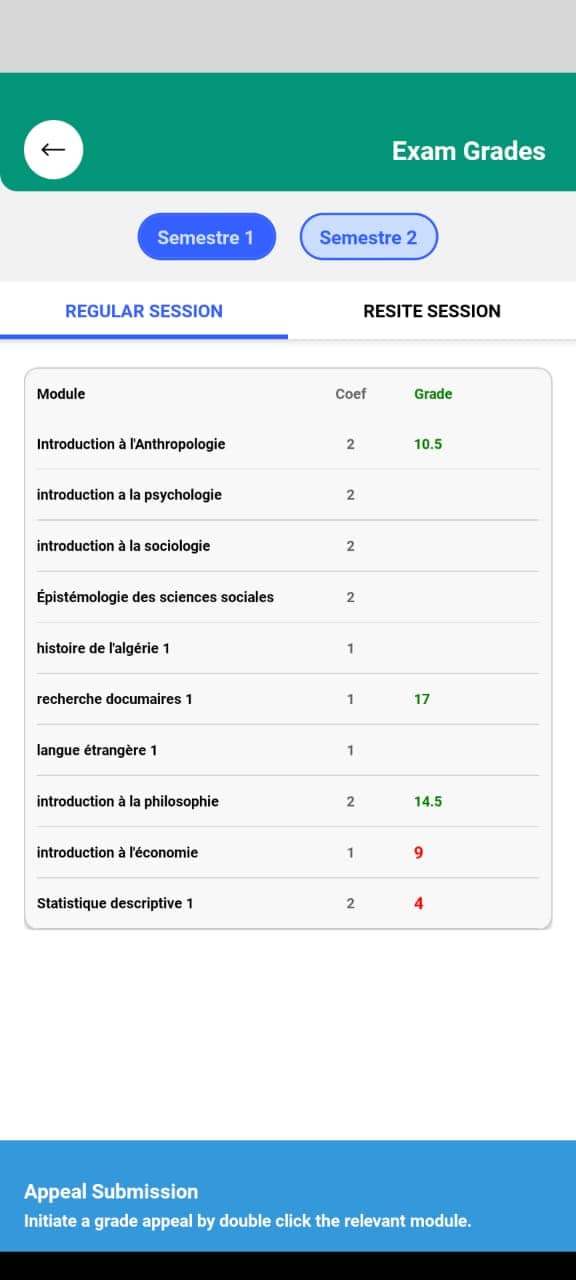The width and height of the screenshot is (576, 1280).
Task: Open the RESITE SESSION tab
Action: tap(432, 311)
